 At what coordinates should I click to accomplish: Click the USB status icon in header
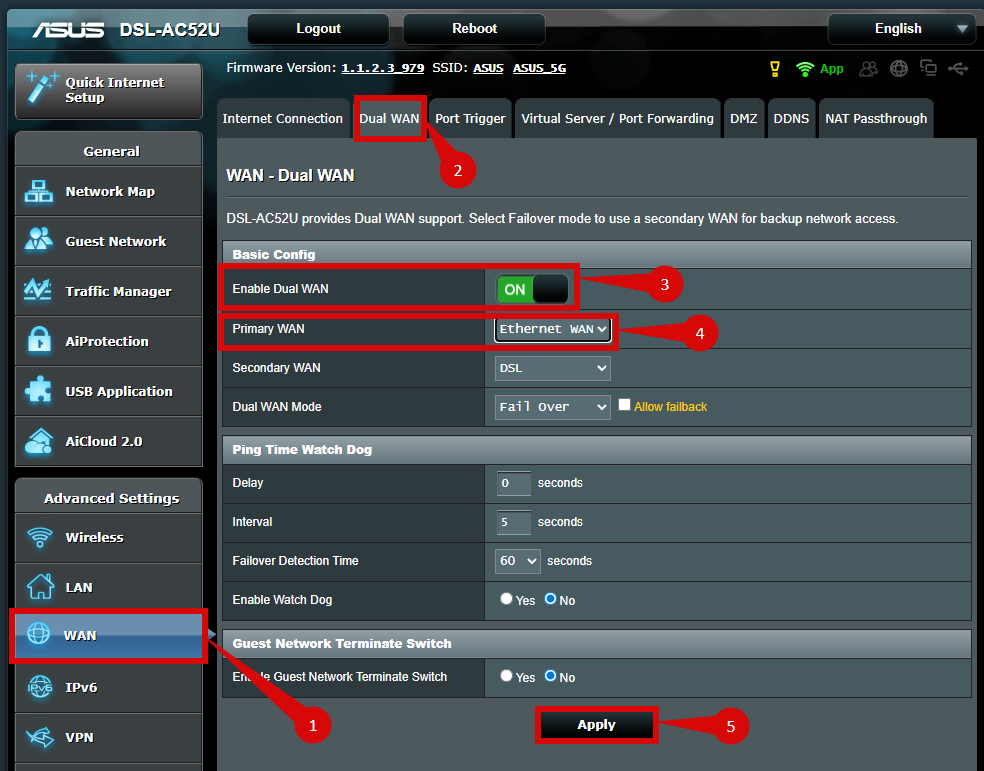(x=958, y=69)
